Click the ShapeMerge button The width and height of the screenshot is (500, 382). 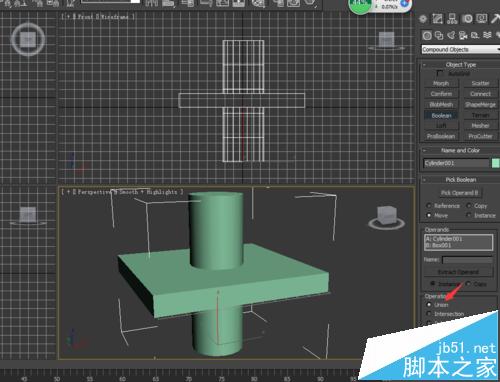click(x=480, y=105)
